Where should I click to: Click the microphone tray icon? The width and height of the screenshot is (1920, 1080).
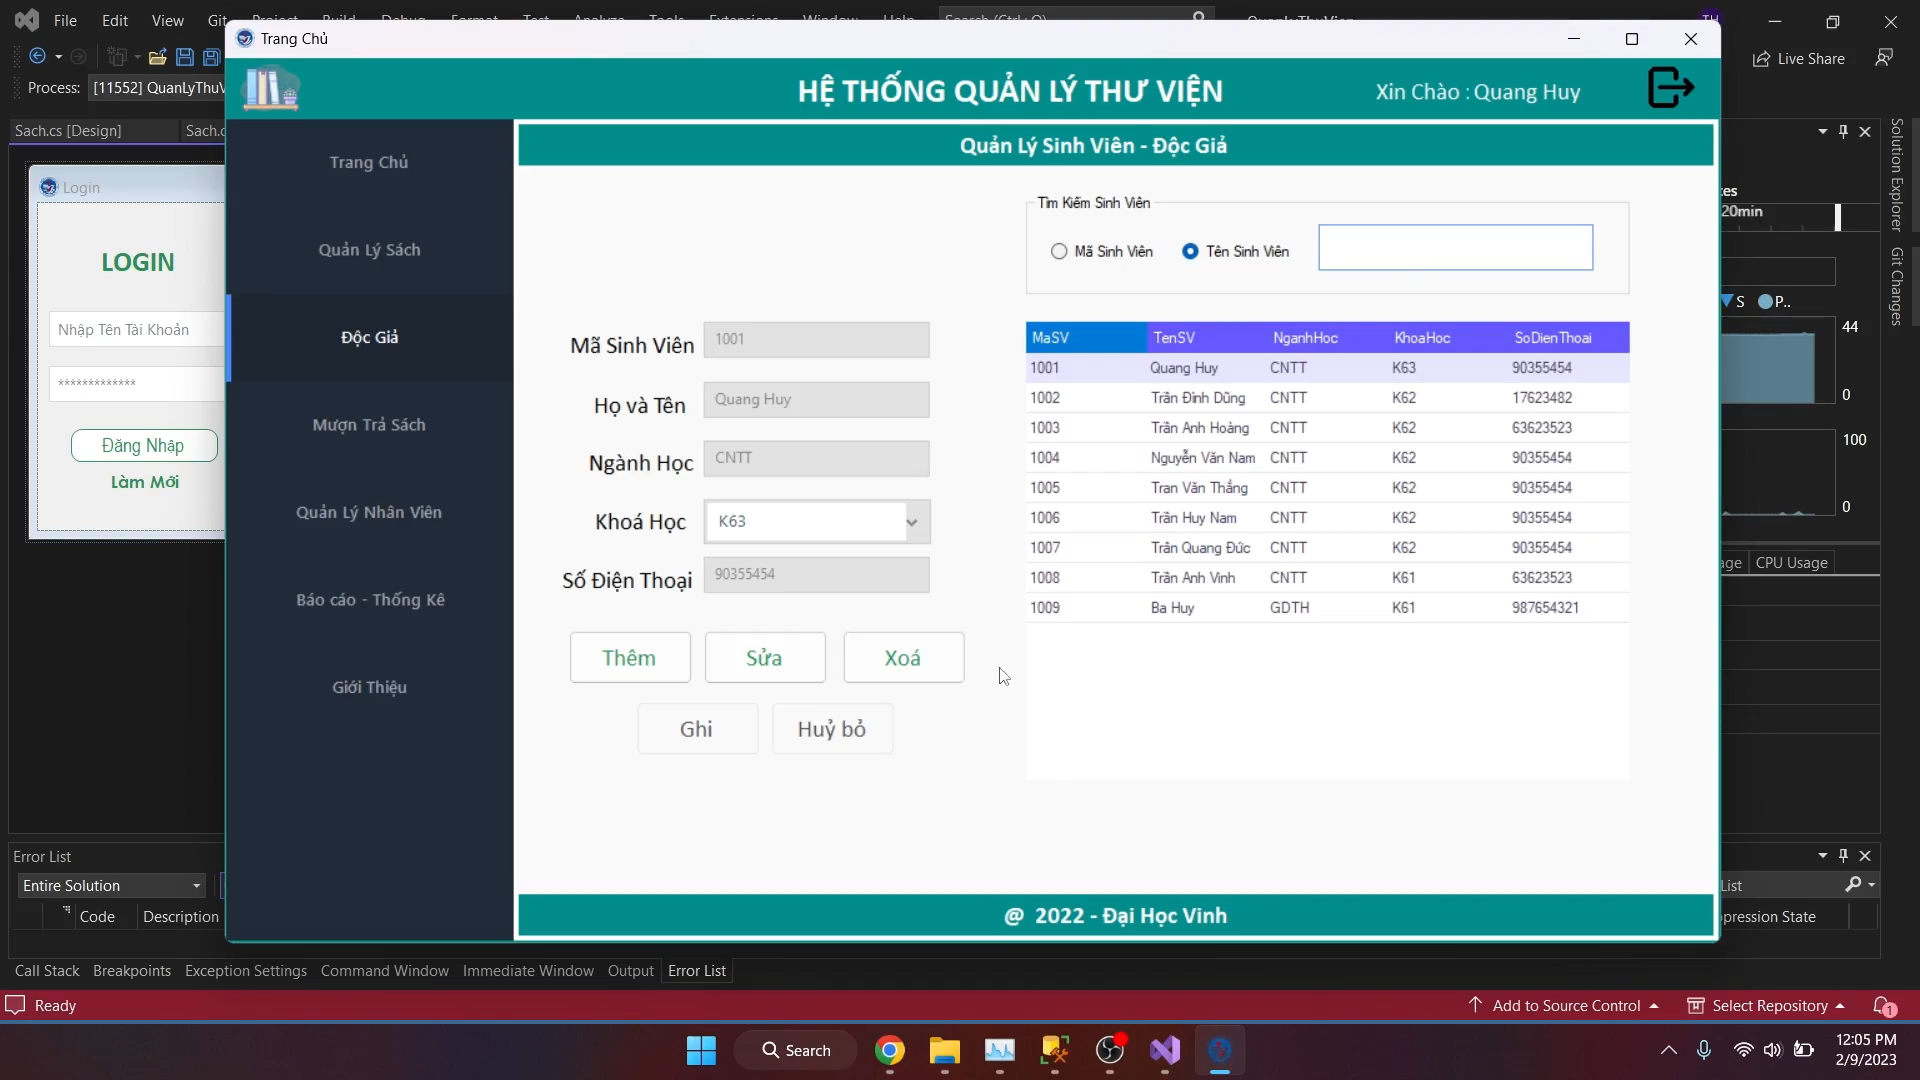[1704, 1050]
